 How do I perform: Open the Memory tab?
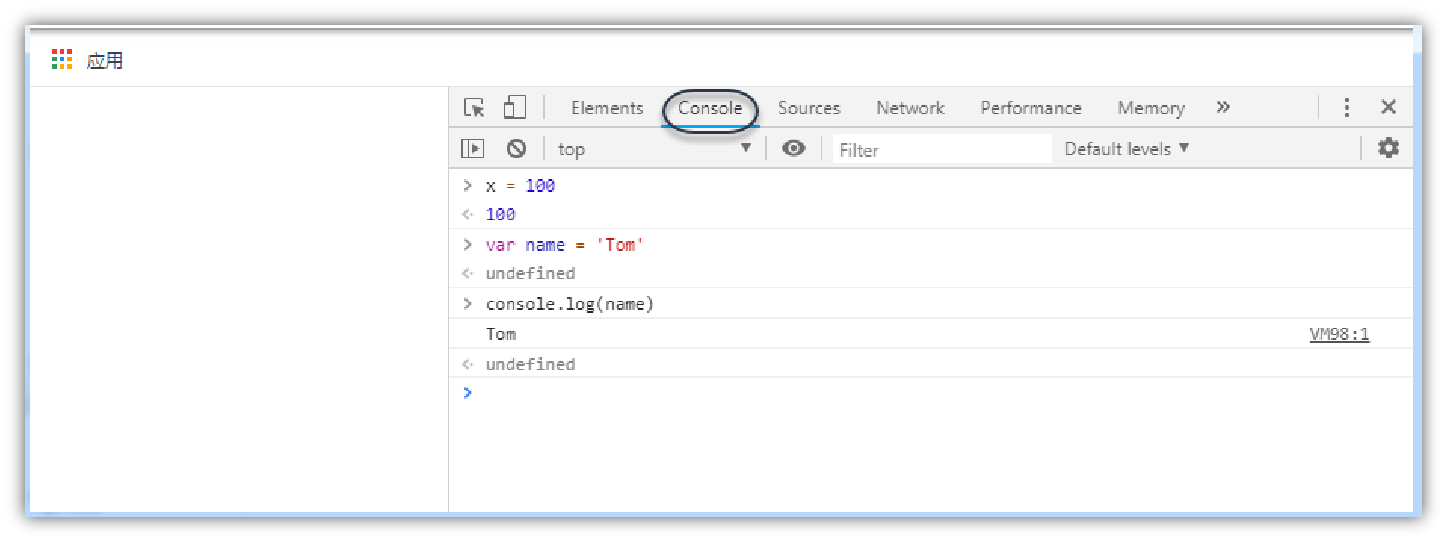coord(1151,108)
